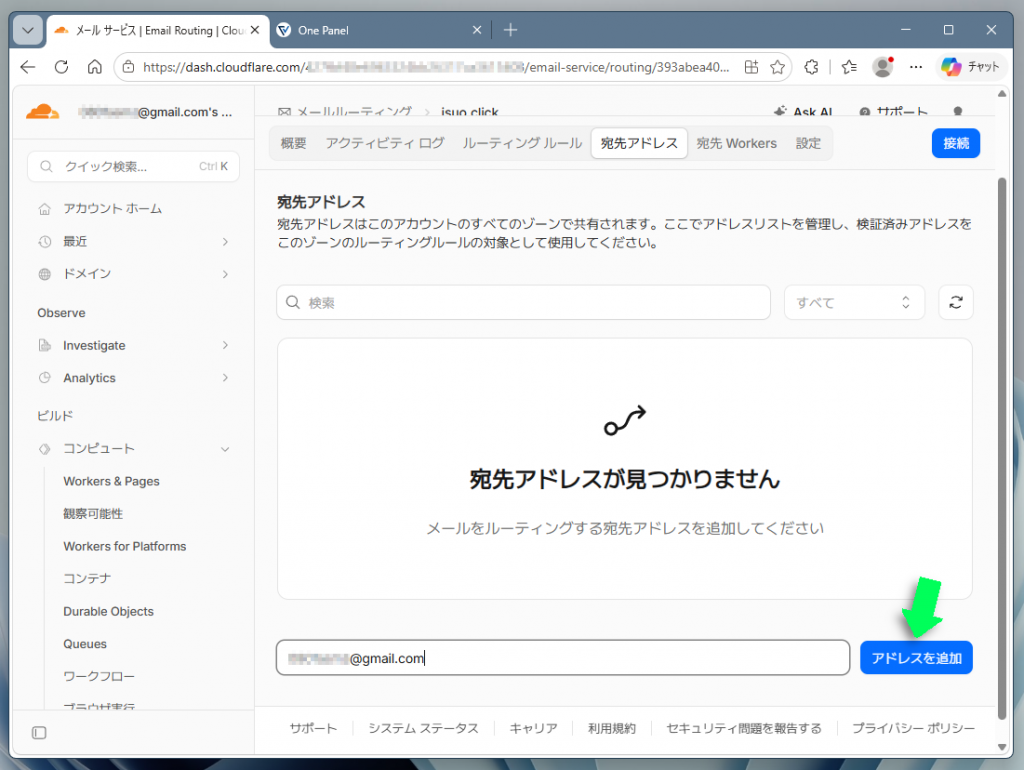
Task: Open 利用規約 footer link
Action: [611, 728]
